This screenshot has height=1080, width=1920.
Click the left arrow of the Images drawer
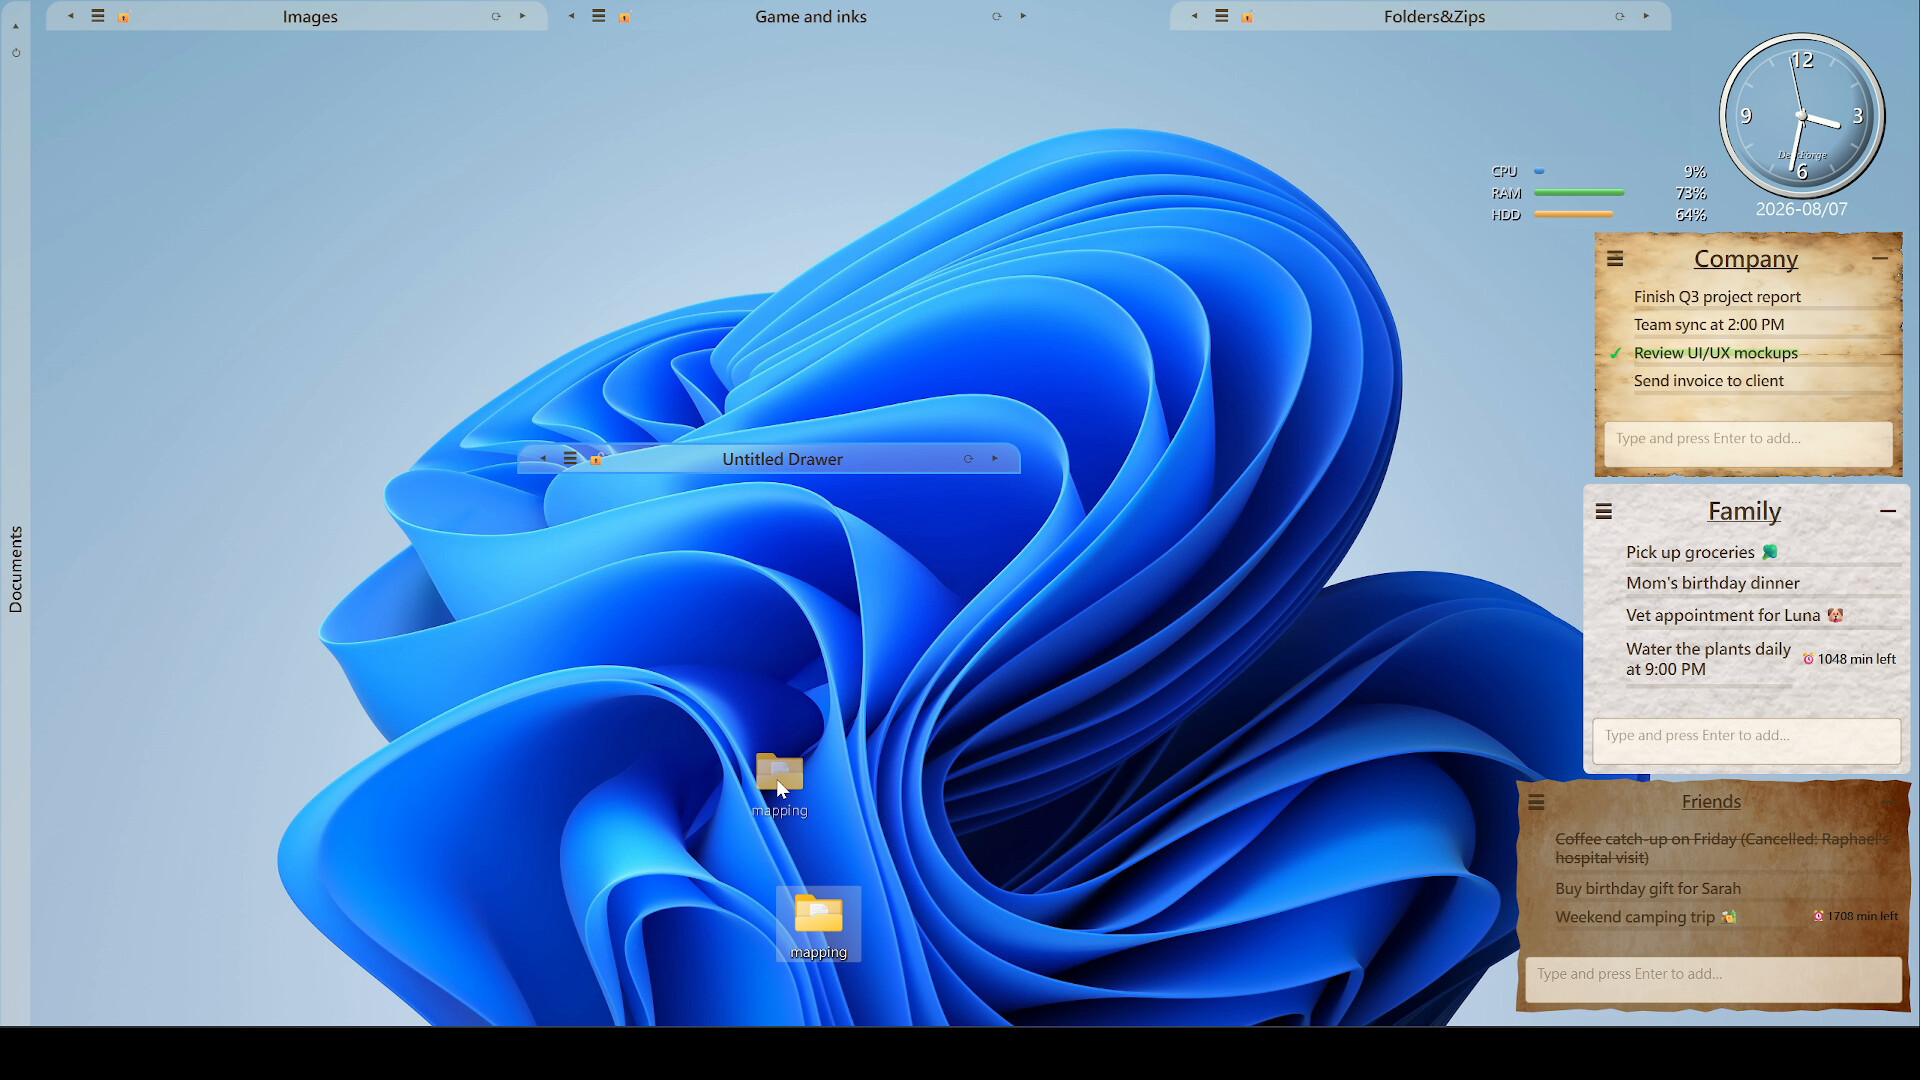tap(71, 16)
